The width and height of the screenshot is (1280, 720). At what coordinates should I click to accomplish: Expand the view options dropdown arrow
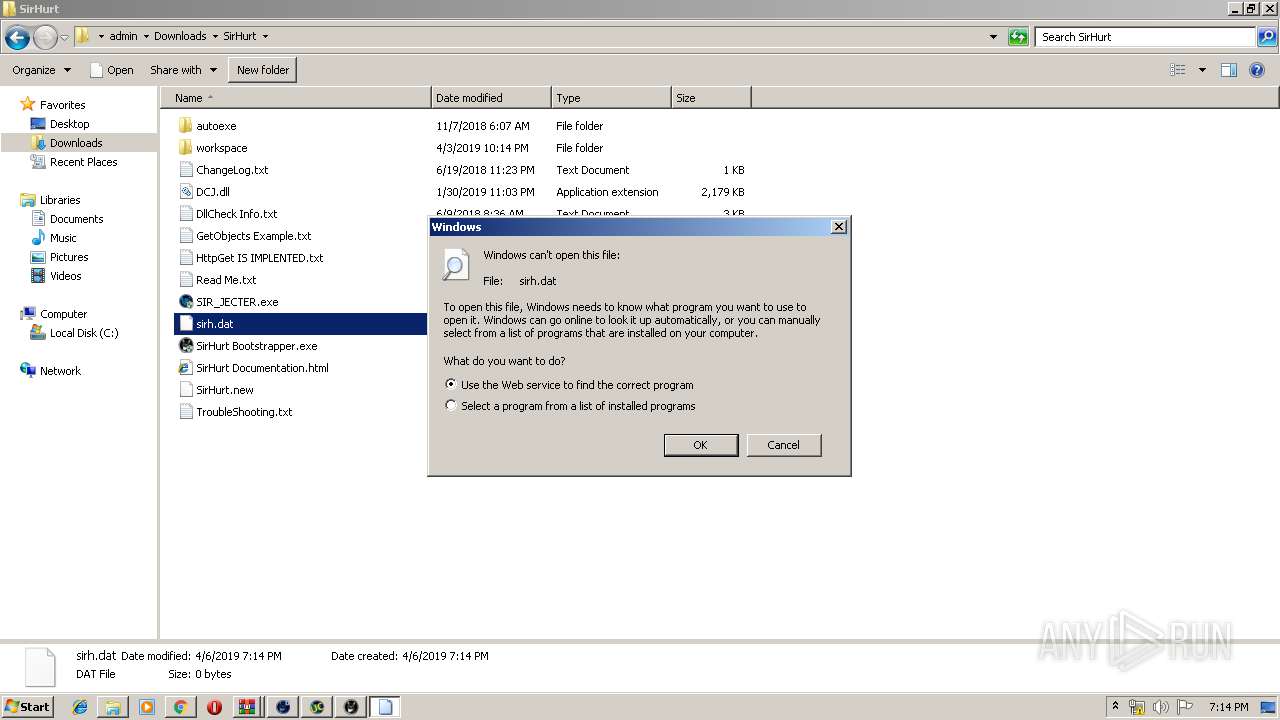pos(1202,70)
